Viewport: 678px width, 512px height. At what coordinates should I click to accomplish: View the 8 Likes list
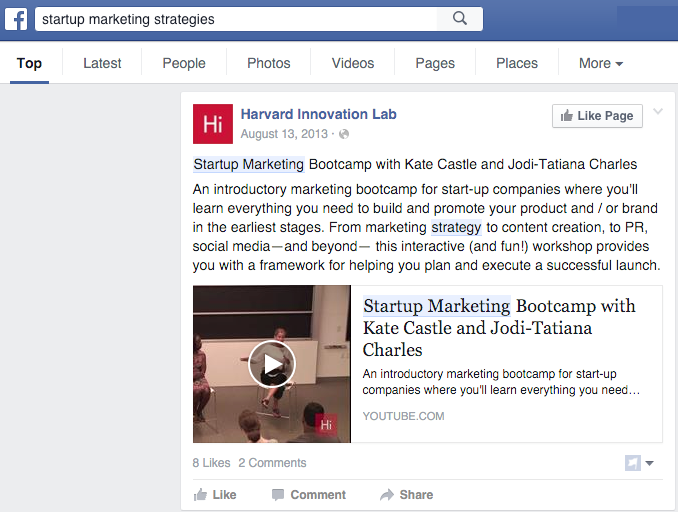point(211,463)
